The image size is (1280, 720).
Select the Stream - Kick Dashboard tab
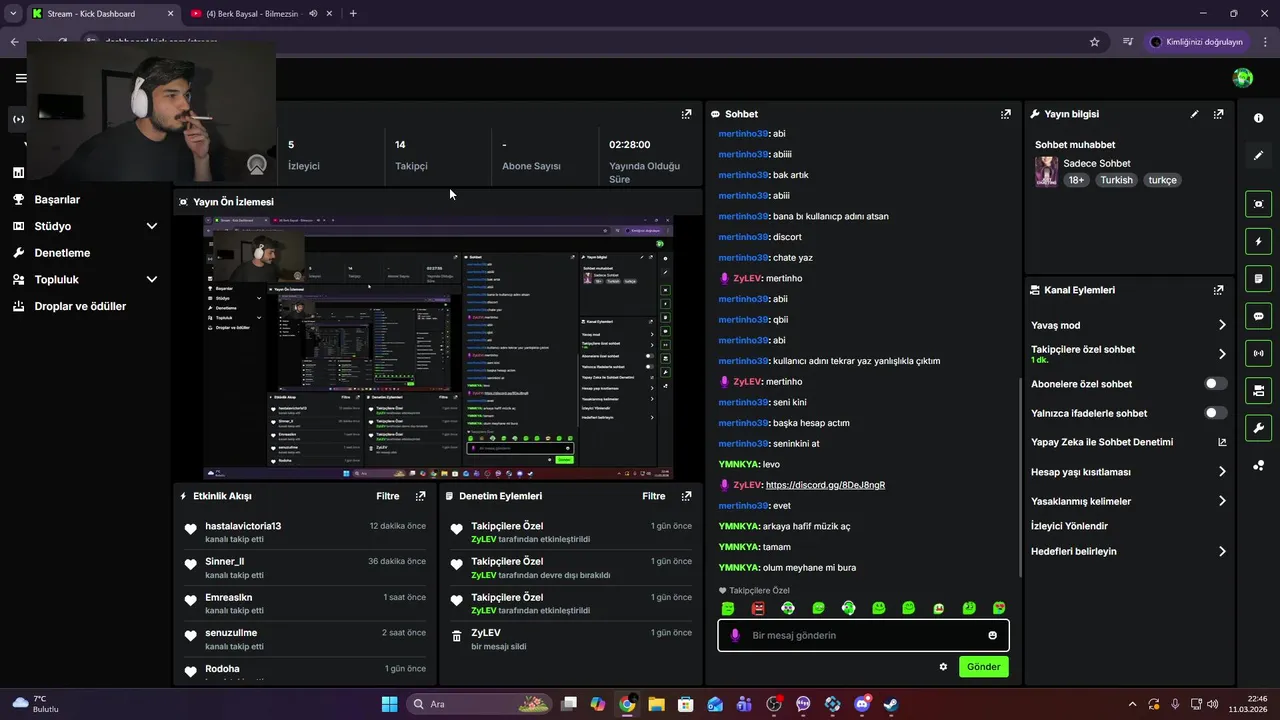click(102, 14)
